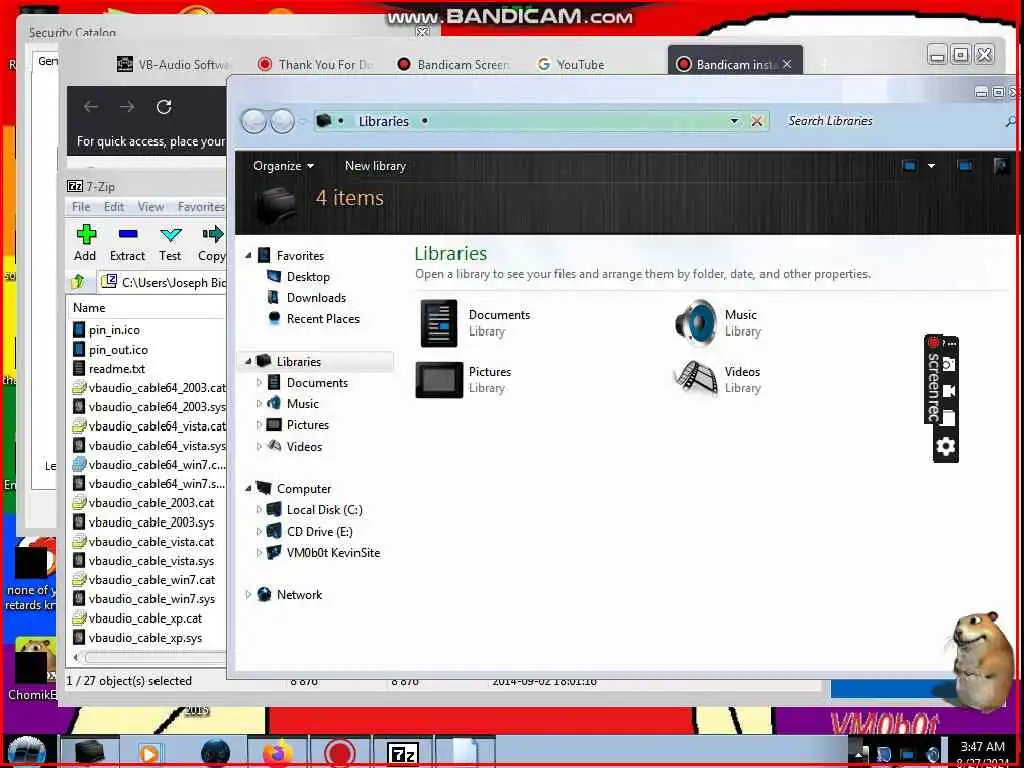The width and height of the screenshot is (1024, 768).
Task: Select vbaudio_cable64_vista.sys in the 7-Zip list
Action: pos(157,445)
